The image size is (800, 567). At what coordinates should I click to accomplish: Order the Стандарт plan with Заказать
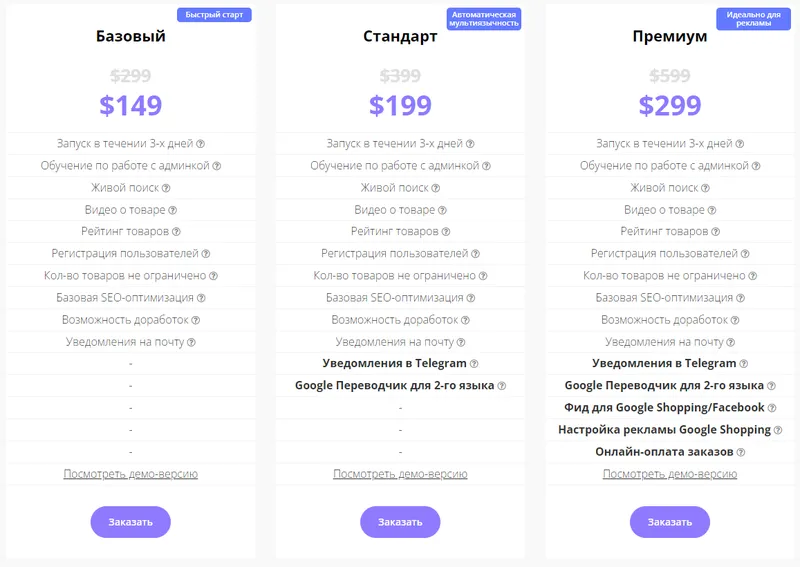(400, 522)
